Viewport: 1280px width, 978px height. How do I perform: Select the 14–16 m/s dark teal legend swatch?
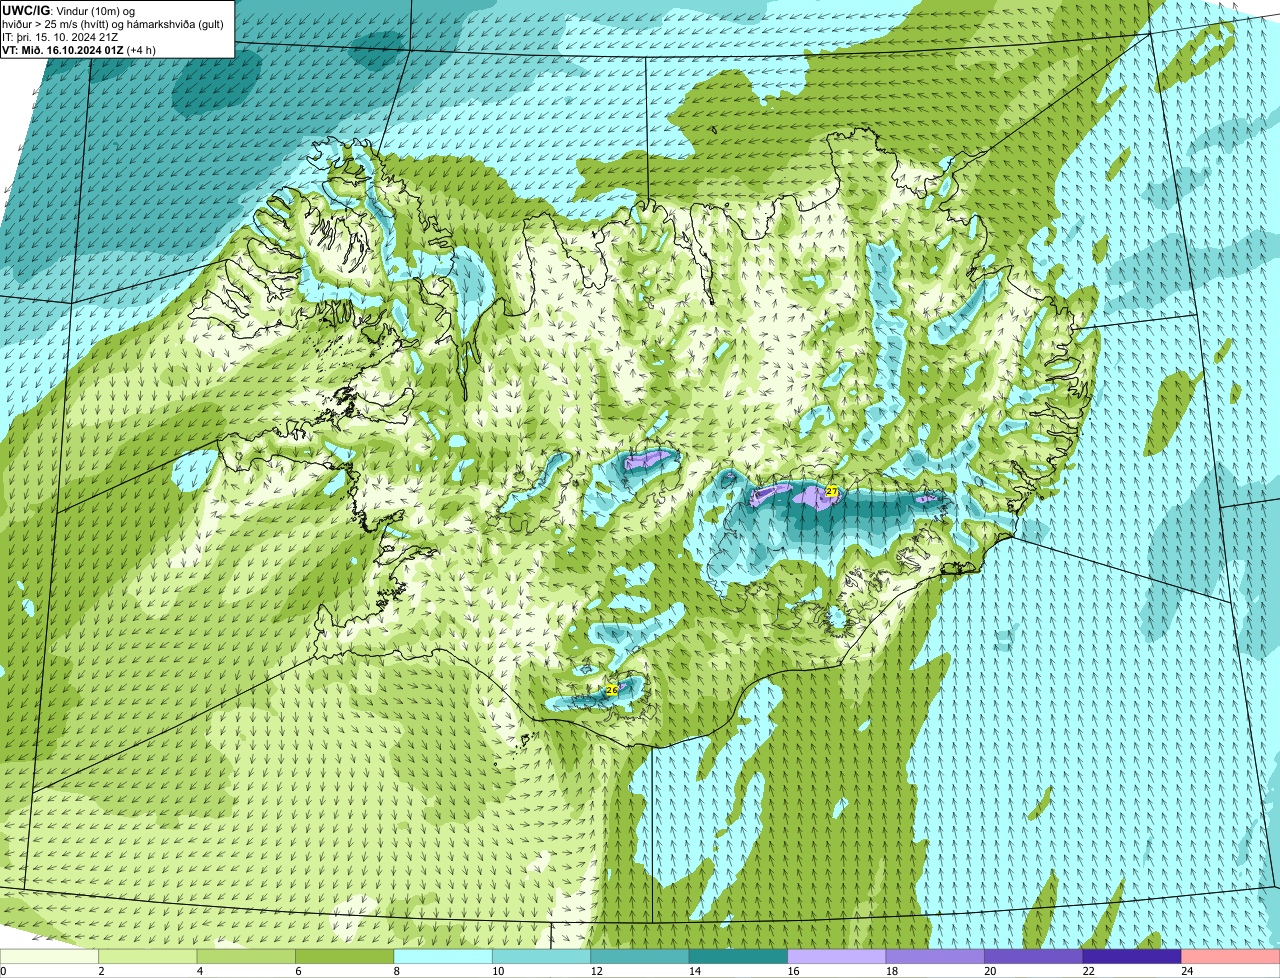(738, 957)
